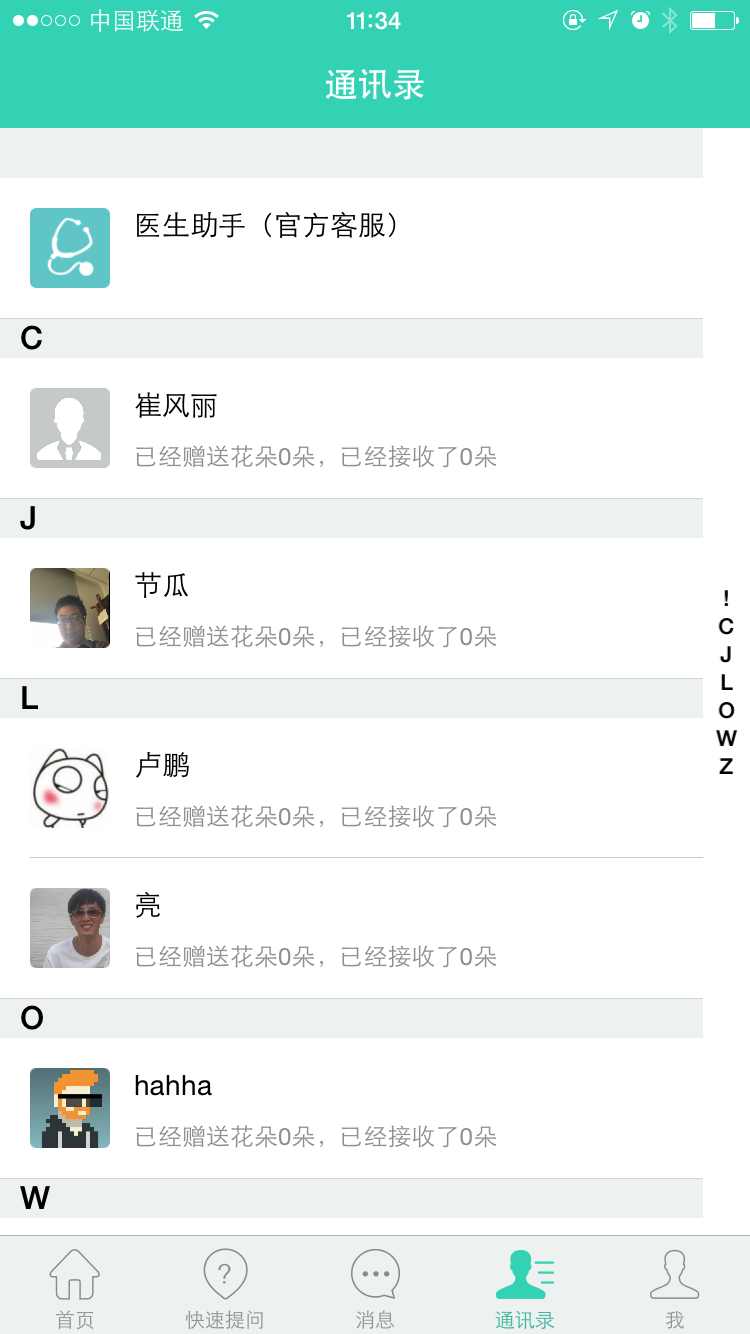
Task: Jump to letter O in index bar
Action: [726, 711]
